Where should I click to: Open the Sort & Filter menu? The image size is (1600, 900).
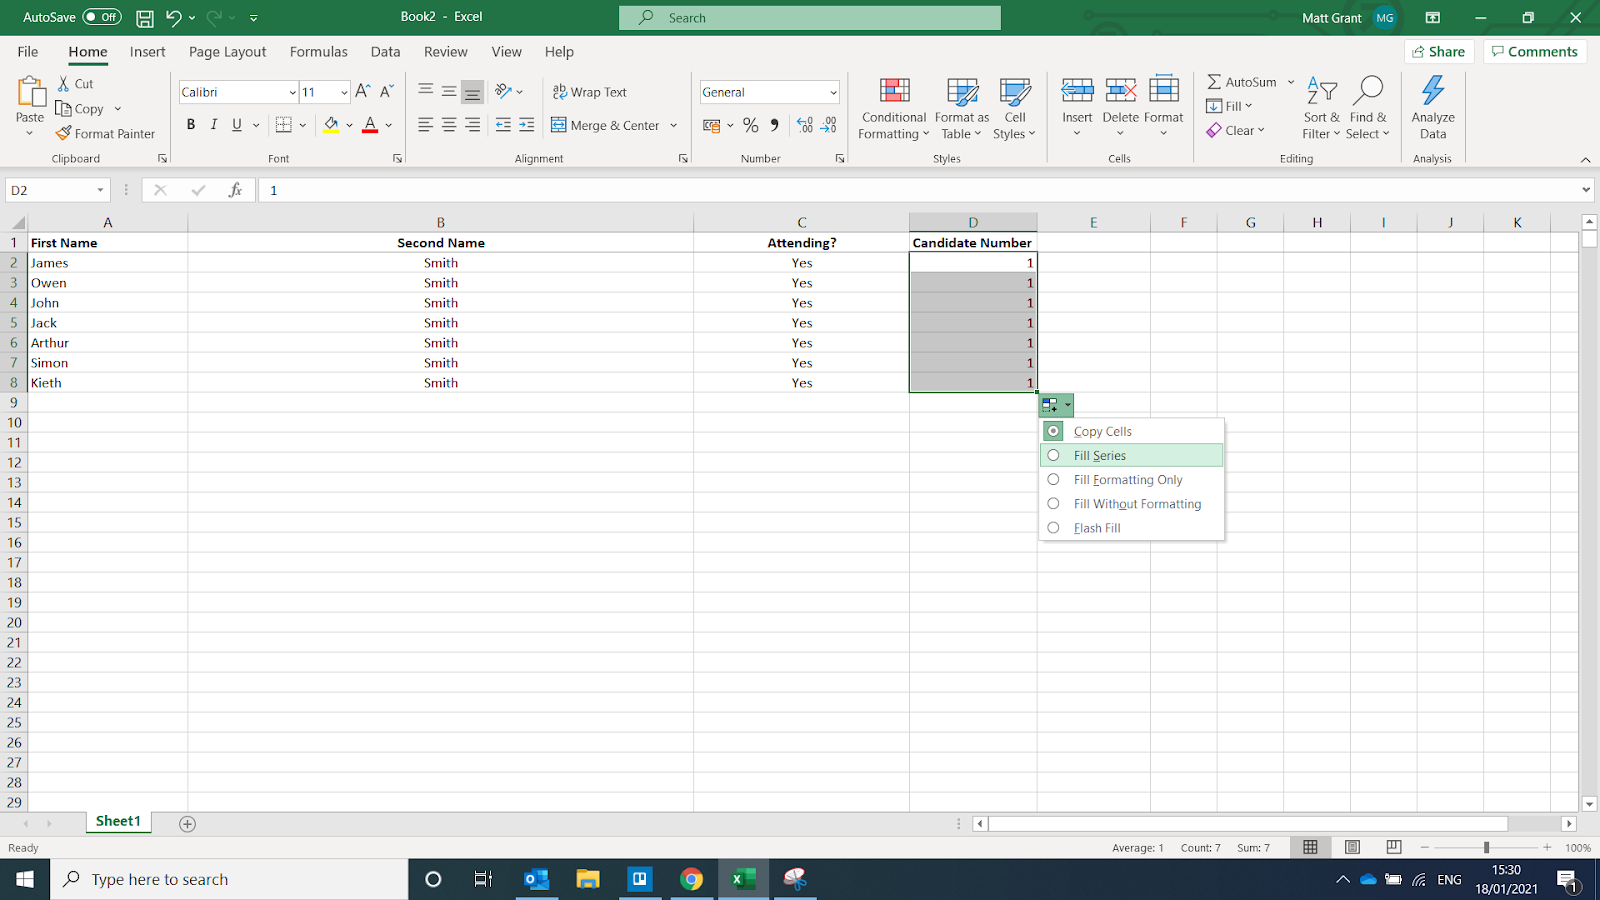point(1321,108)
